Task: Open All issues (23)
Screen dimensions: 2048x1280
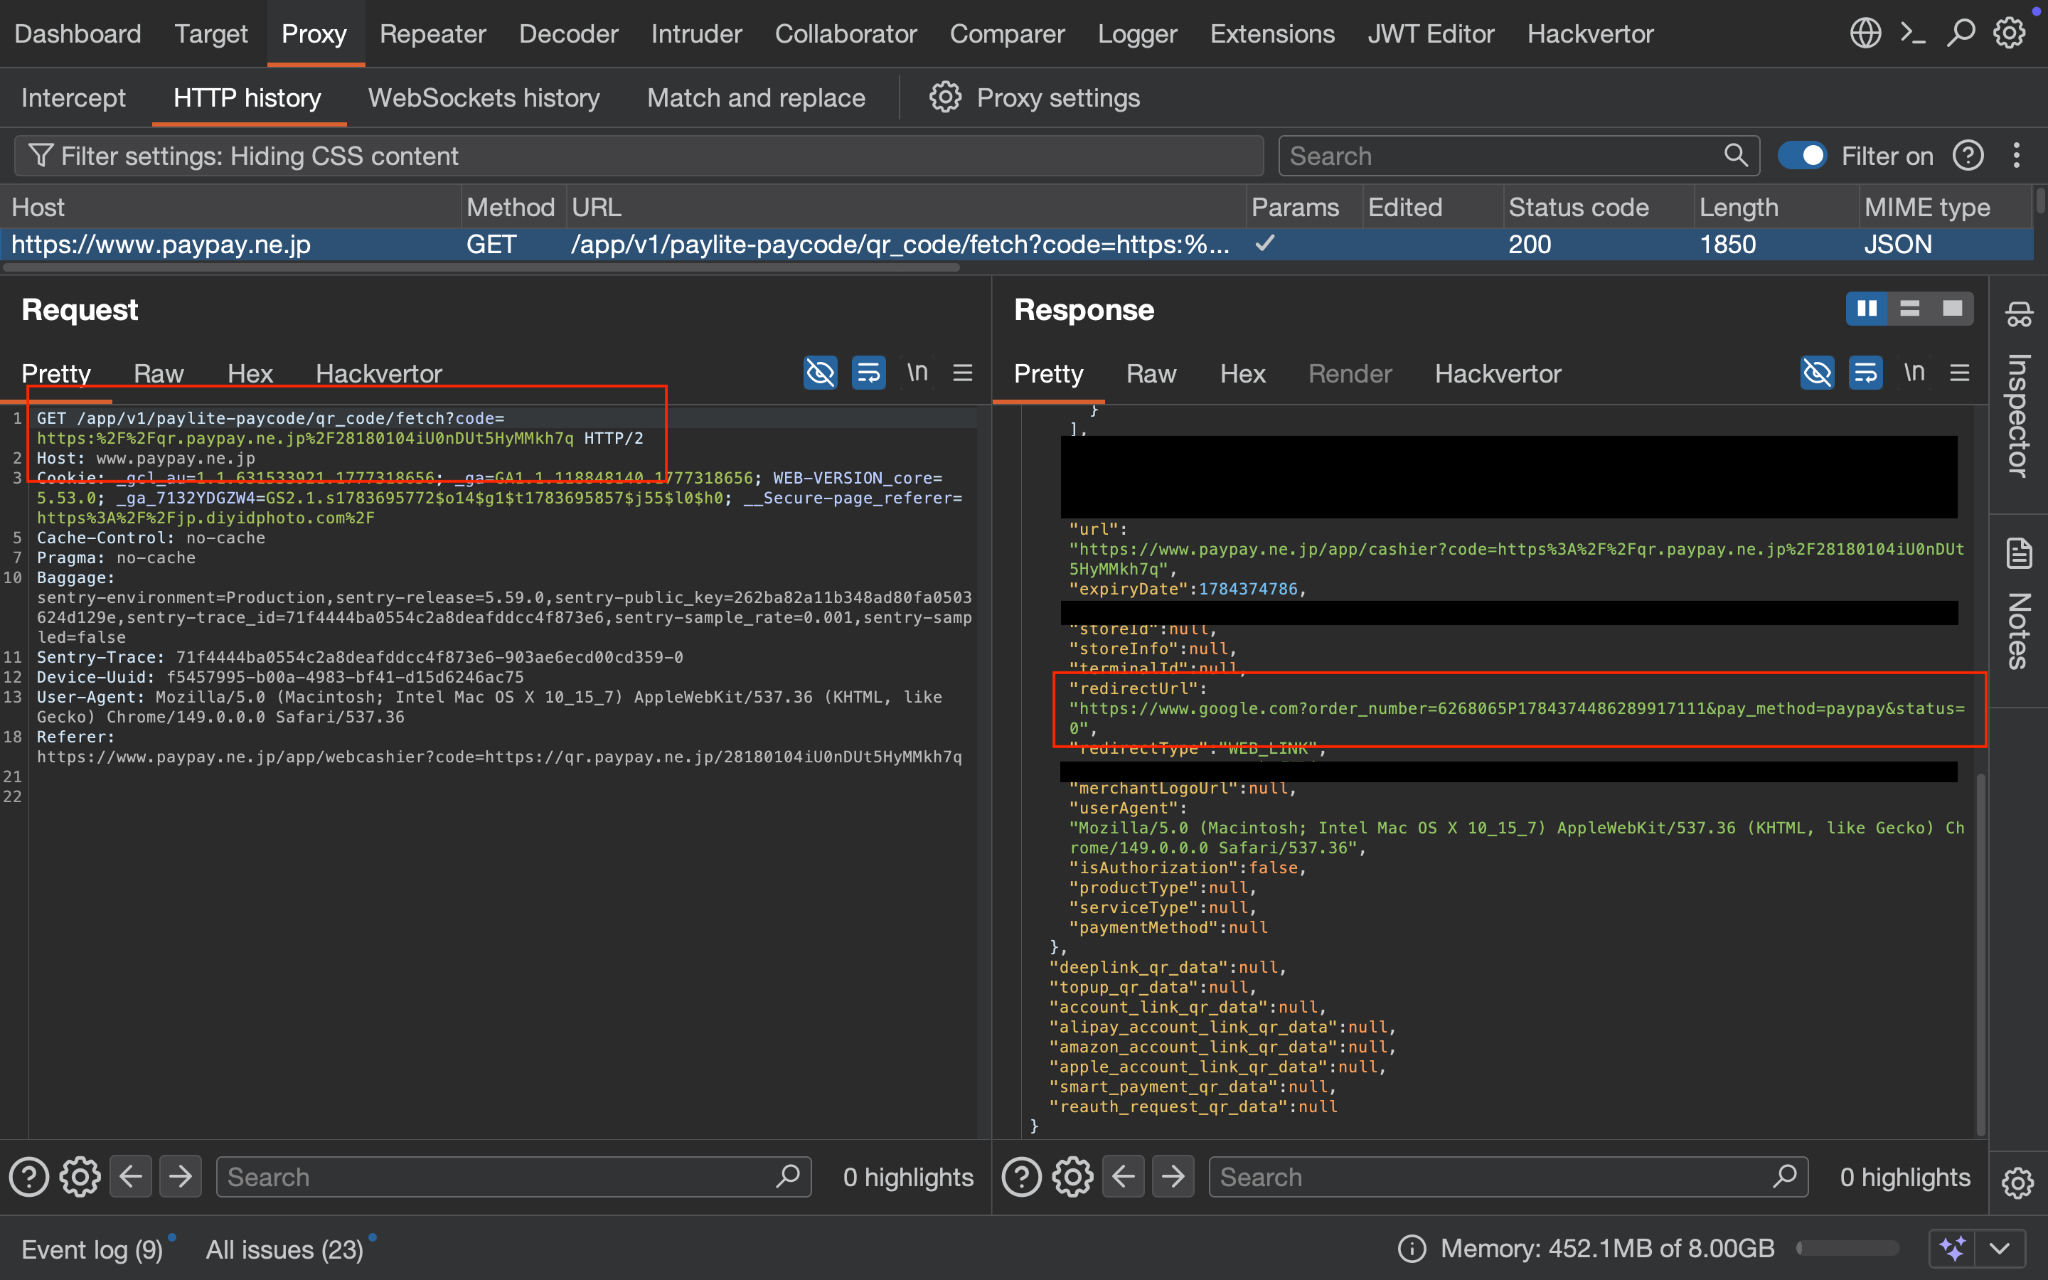Action: click(284, 1249)
